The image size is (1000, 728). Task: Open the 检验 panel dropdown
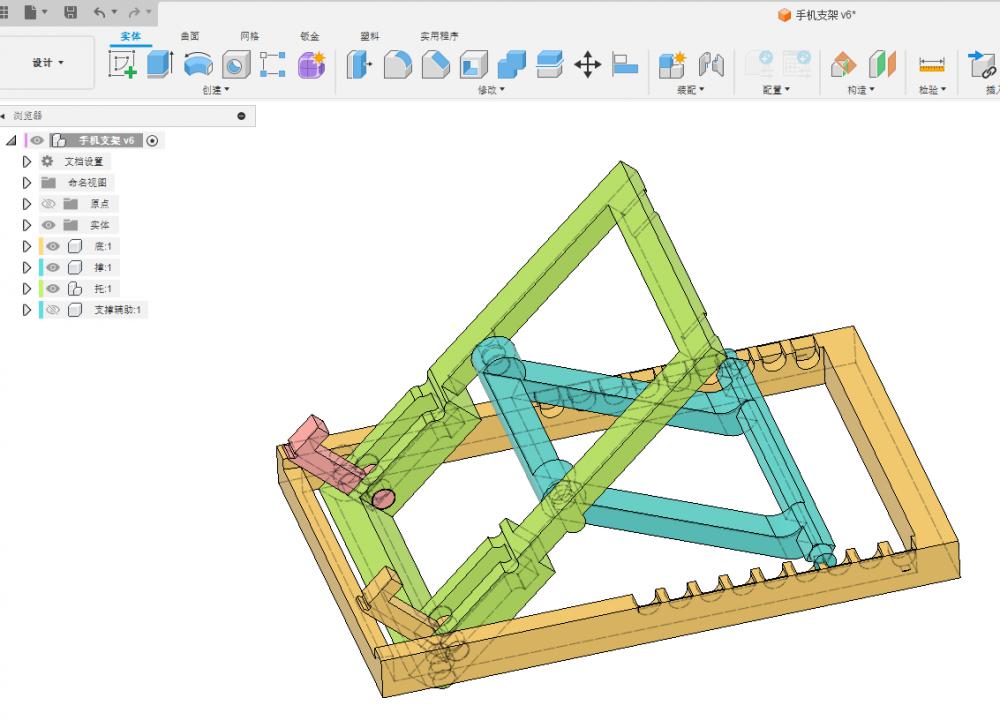pos(932,90)
